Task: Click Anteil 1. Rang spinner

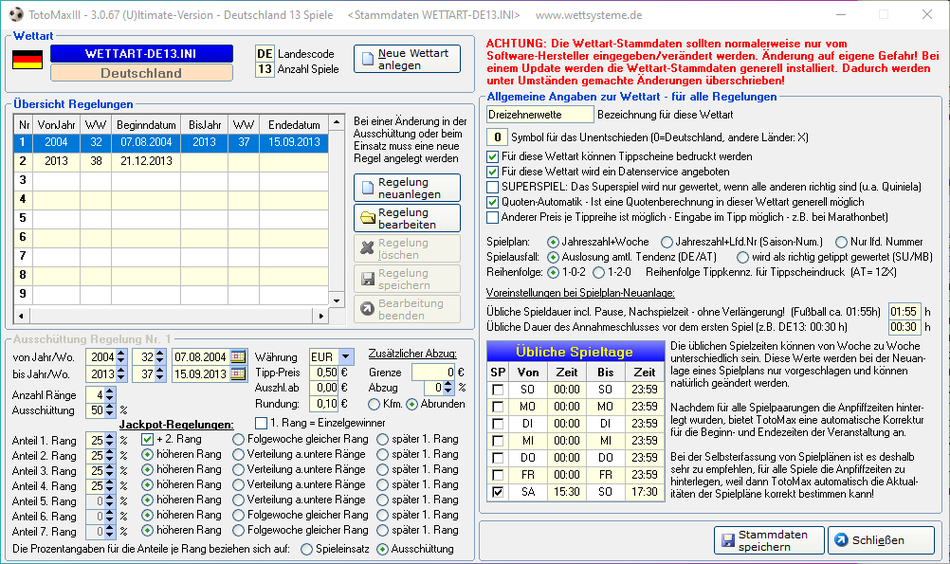Action: click(x=109, y=440)
